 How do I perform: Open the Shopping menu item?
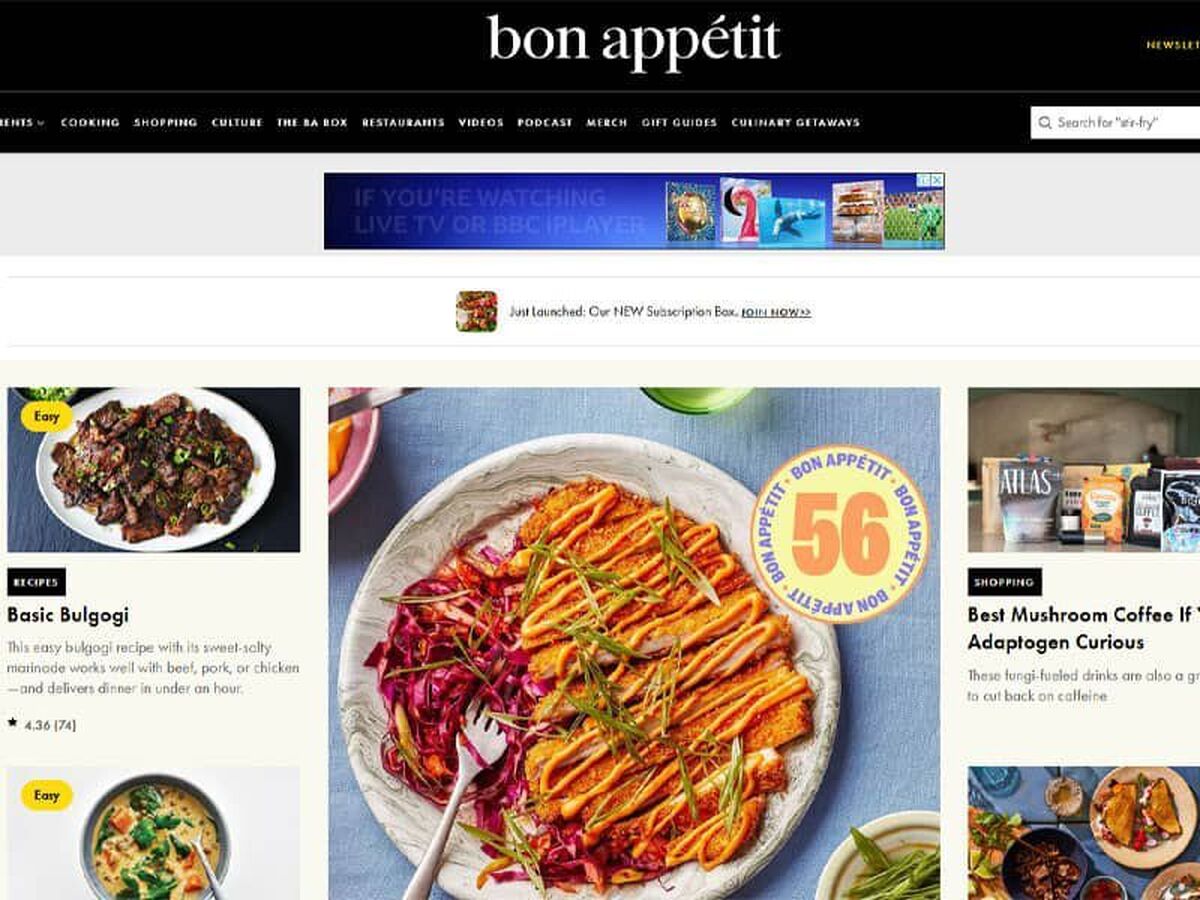(166, 122)
